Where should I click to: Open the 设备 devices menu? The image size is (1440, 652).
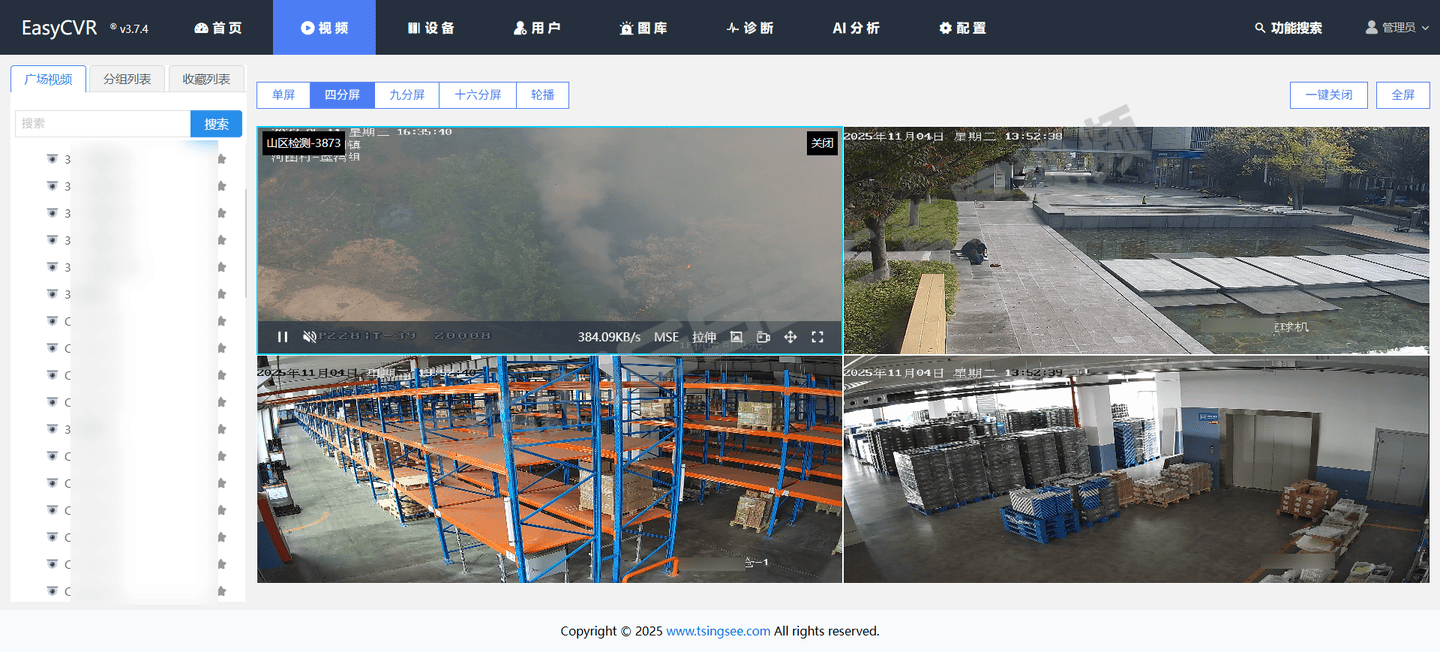pyautogui.click(x=431, y=28)
